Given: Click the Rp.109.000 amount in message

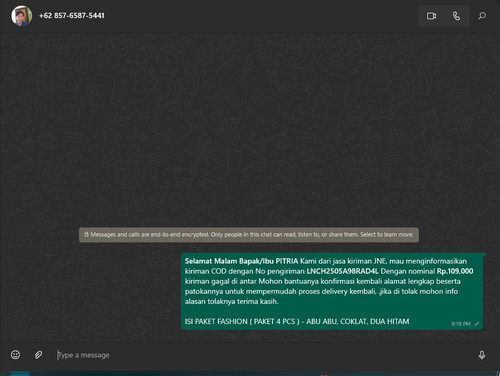Looking at the screenshot, I should pyautogui.click(x=455, y=271).
